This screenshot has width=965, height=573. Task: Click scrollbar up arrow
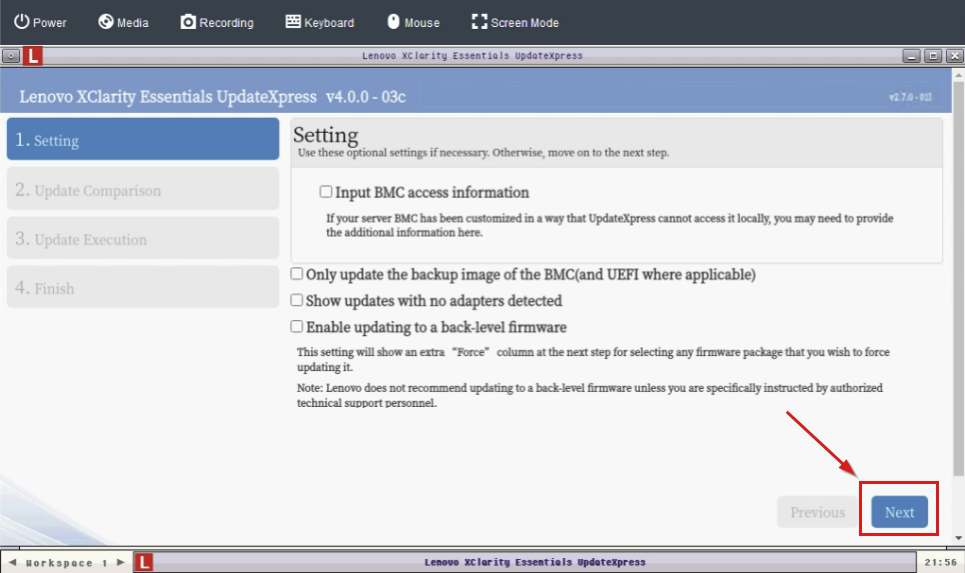[x=958, y=74]
